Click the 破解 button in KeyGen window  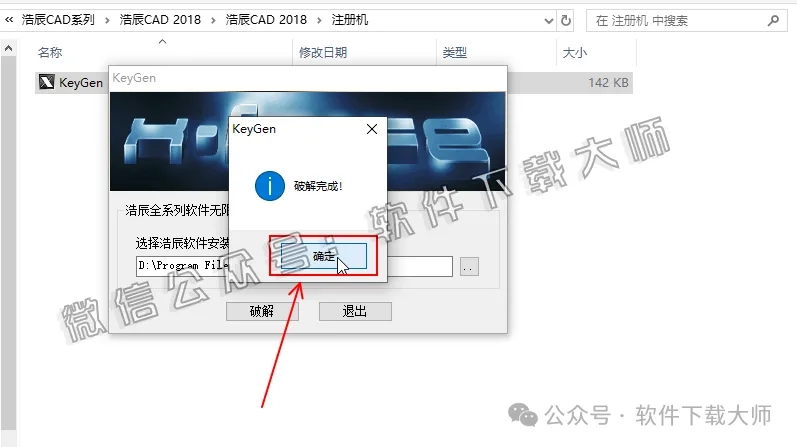262,311
